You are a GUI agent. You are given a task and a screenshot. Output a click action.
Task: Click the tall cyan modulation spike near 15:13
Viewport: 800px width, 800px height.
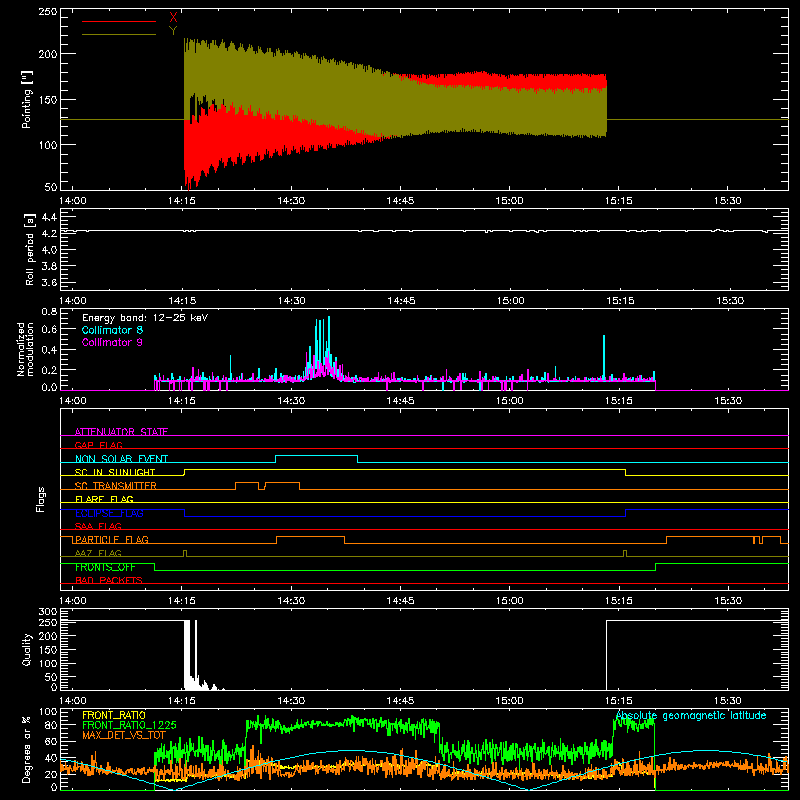(604, 357)
